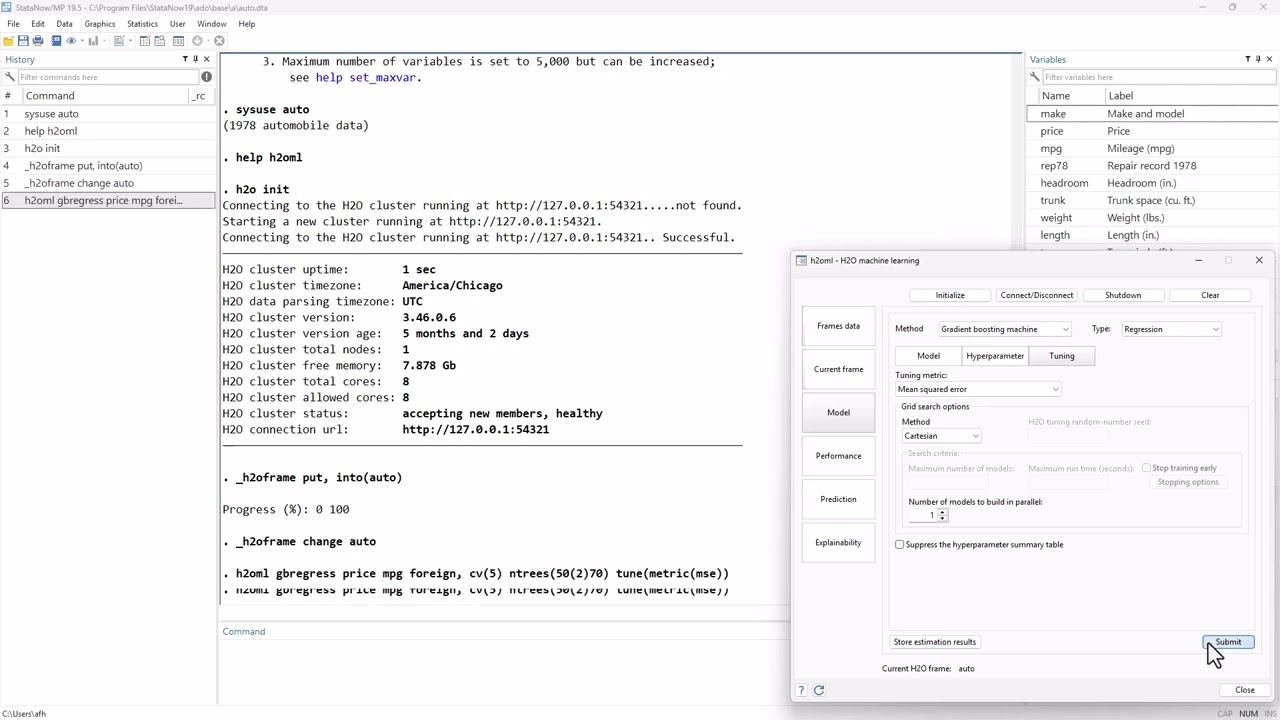The height and width of the screenshot is (720, 1280).
Task: Select the 'rep78' variable row
Action: click(1152, 166)
